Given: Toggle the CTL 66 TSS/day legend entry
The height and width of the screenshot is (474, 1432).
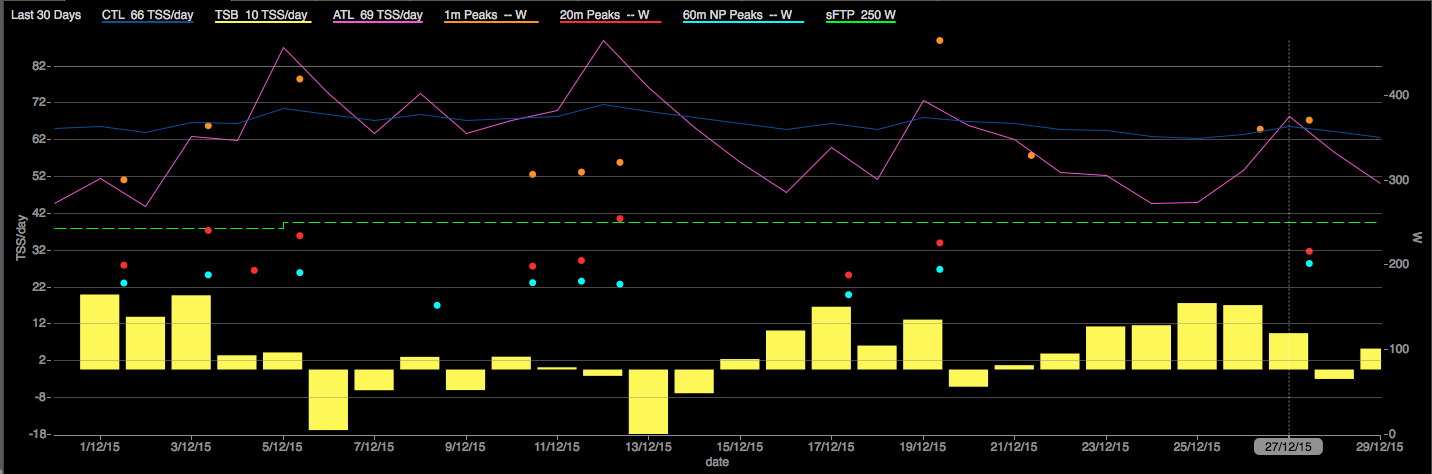Looking at the screenshot, I should (147, 16).
